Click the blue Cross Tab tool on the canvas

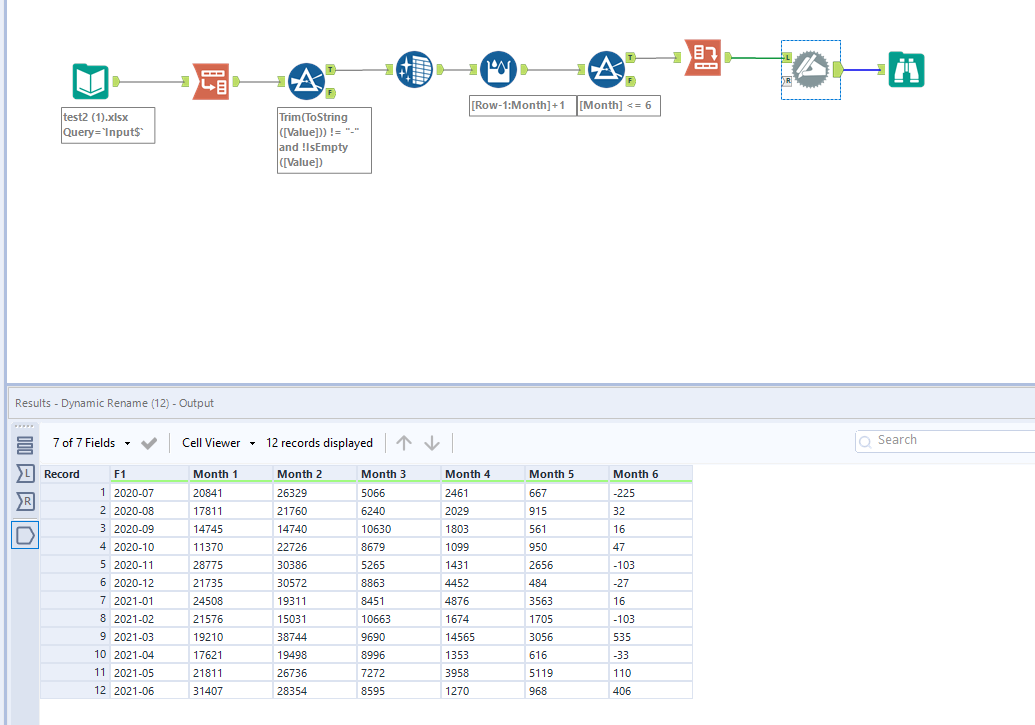pyautogui.click(x=414, y=71)
